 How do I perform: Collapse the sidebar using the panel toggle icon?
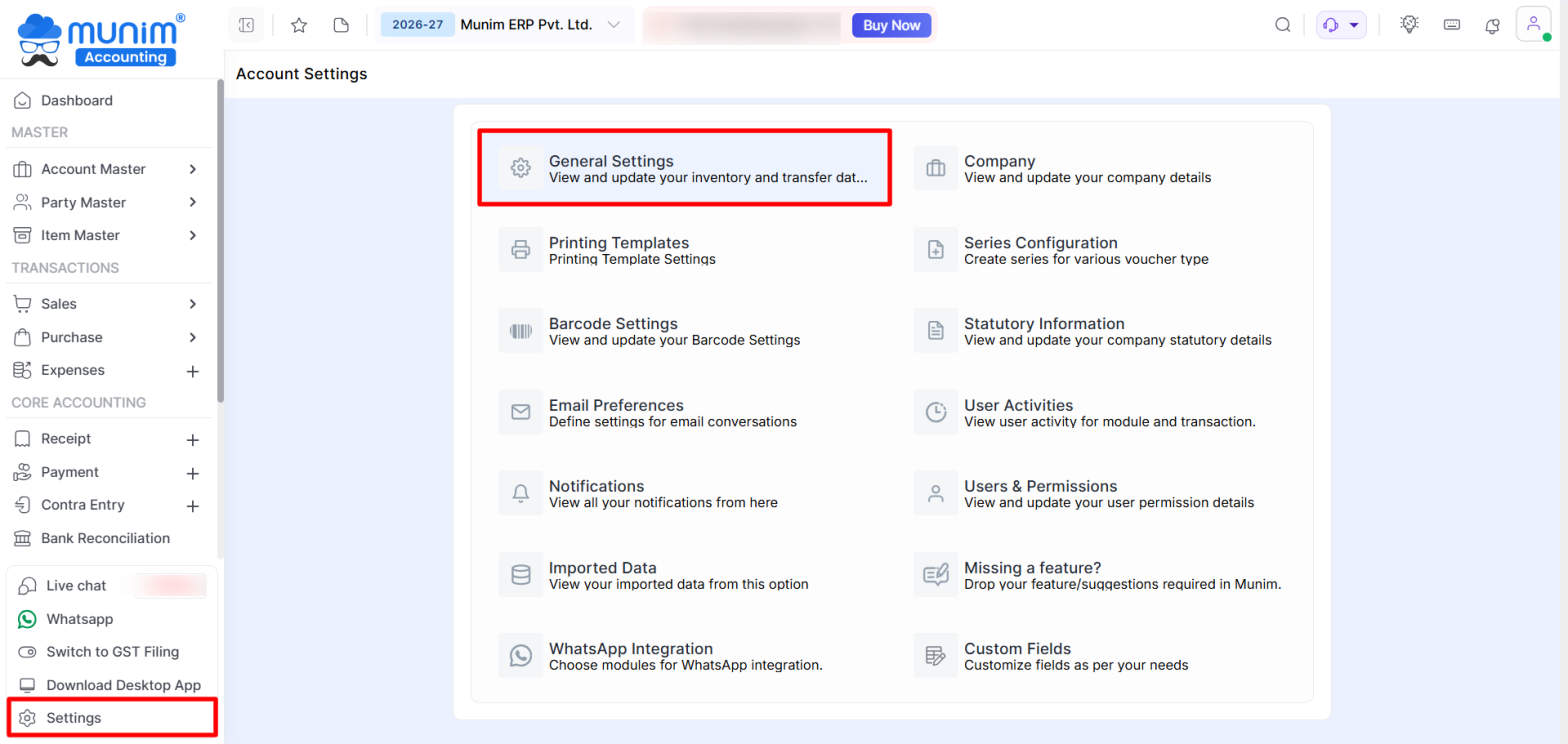(246, 25)
